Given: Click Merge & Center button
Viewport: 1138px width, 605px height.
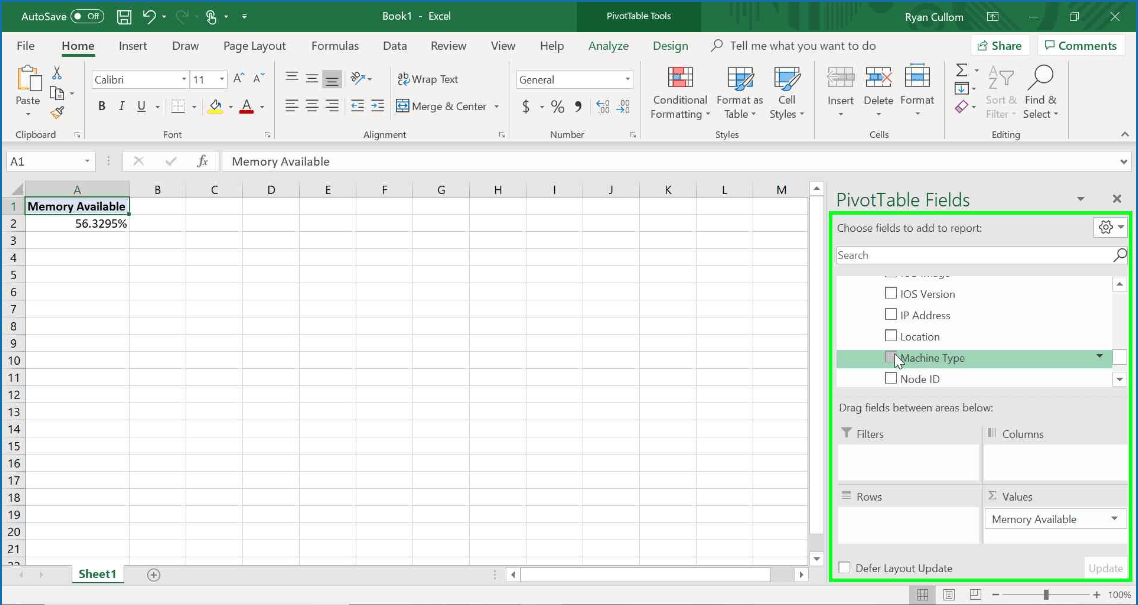Looking at the screenshot, I should tap(441, 107).
